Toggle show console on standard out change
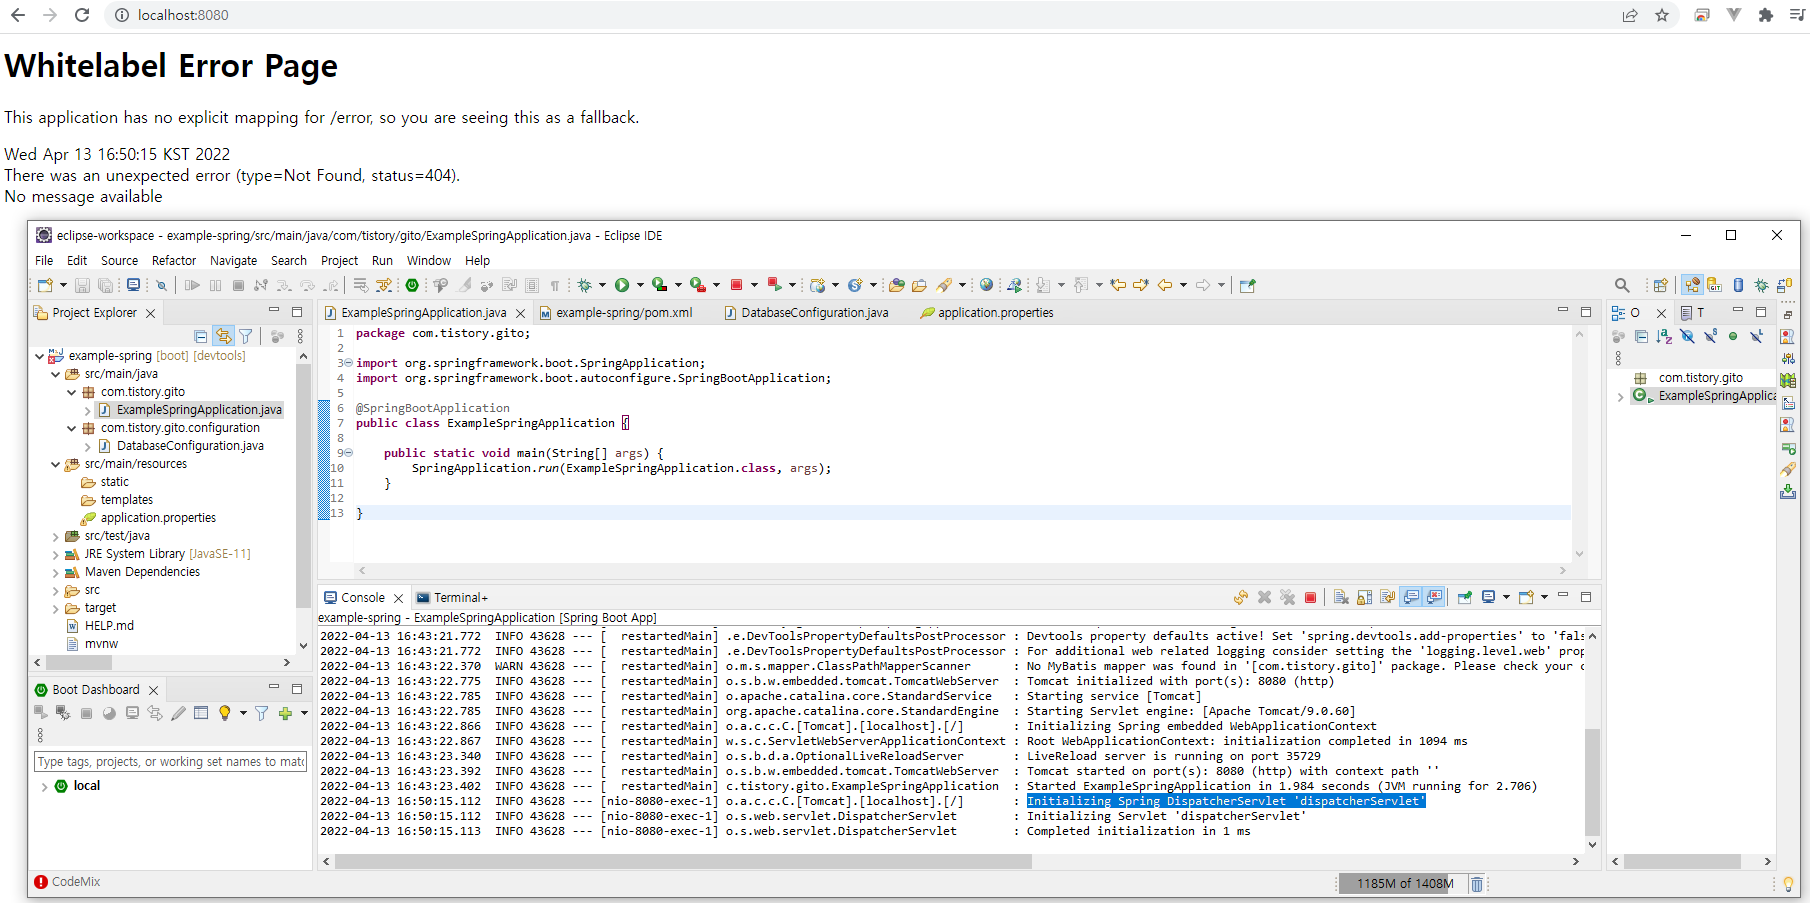1810x903 pixels. 1411,598
